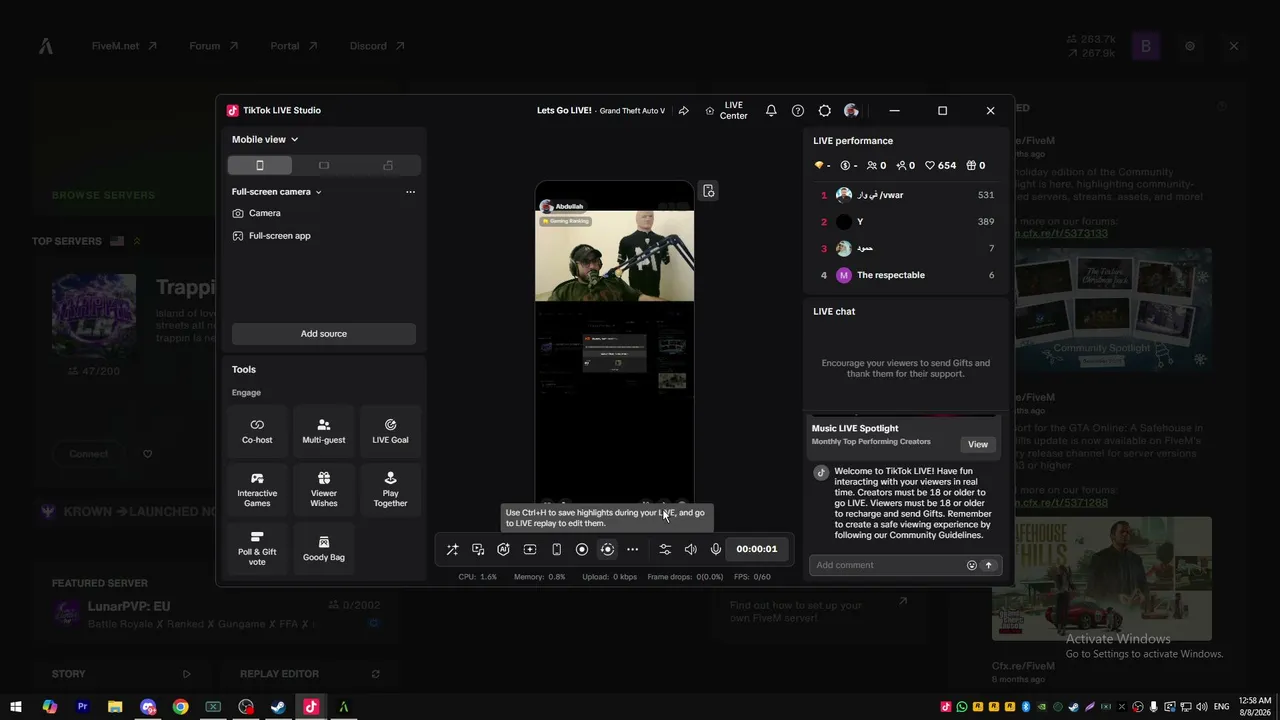The height and width of the screenshot is (720, 1280).
Task: Open the Multi-guest tool
Action: 324,431
